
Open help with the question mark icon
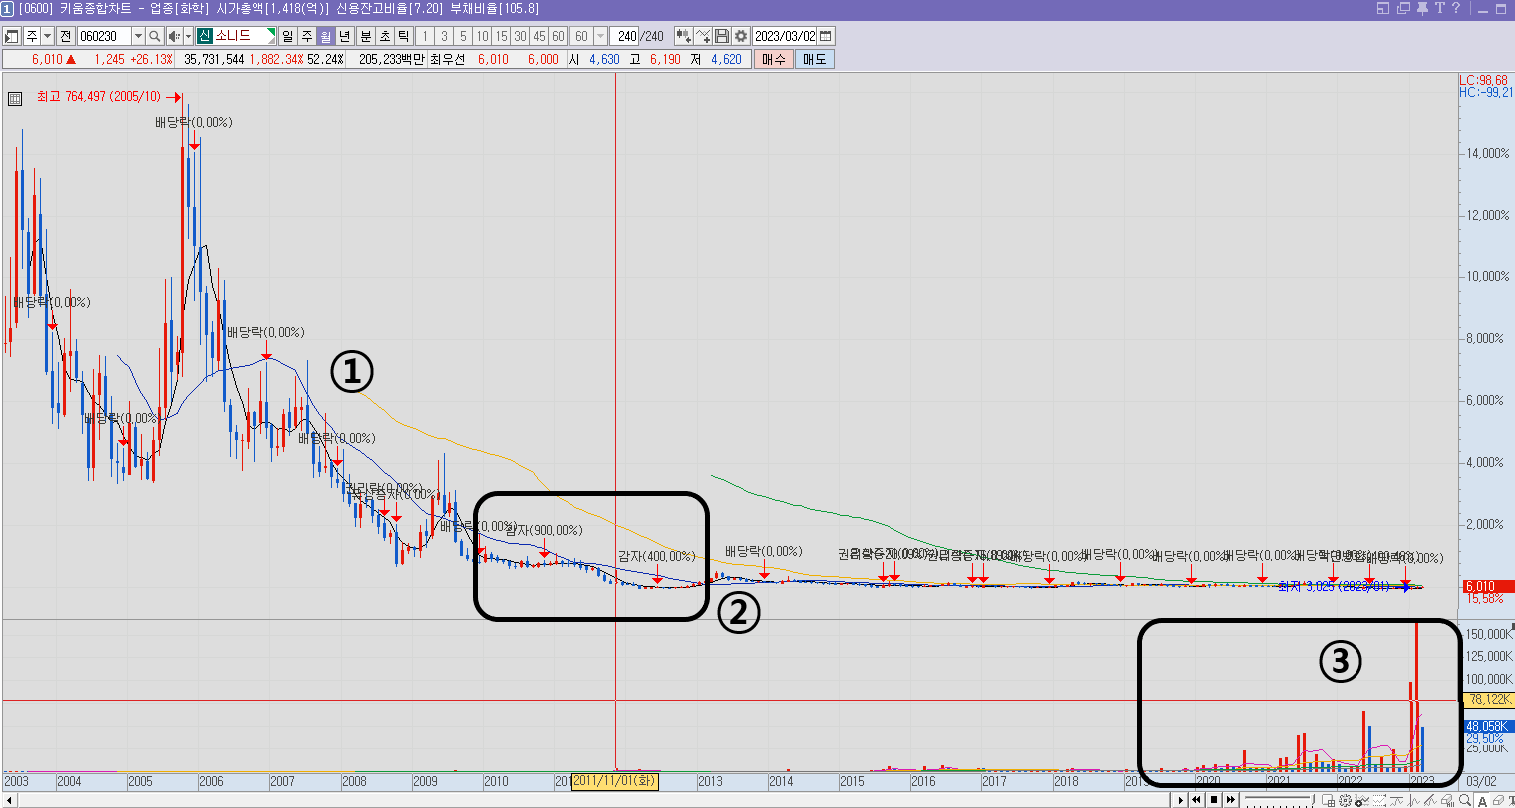tap(1456, 8)
